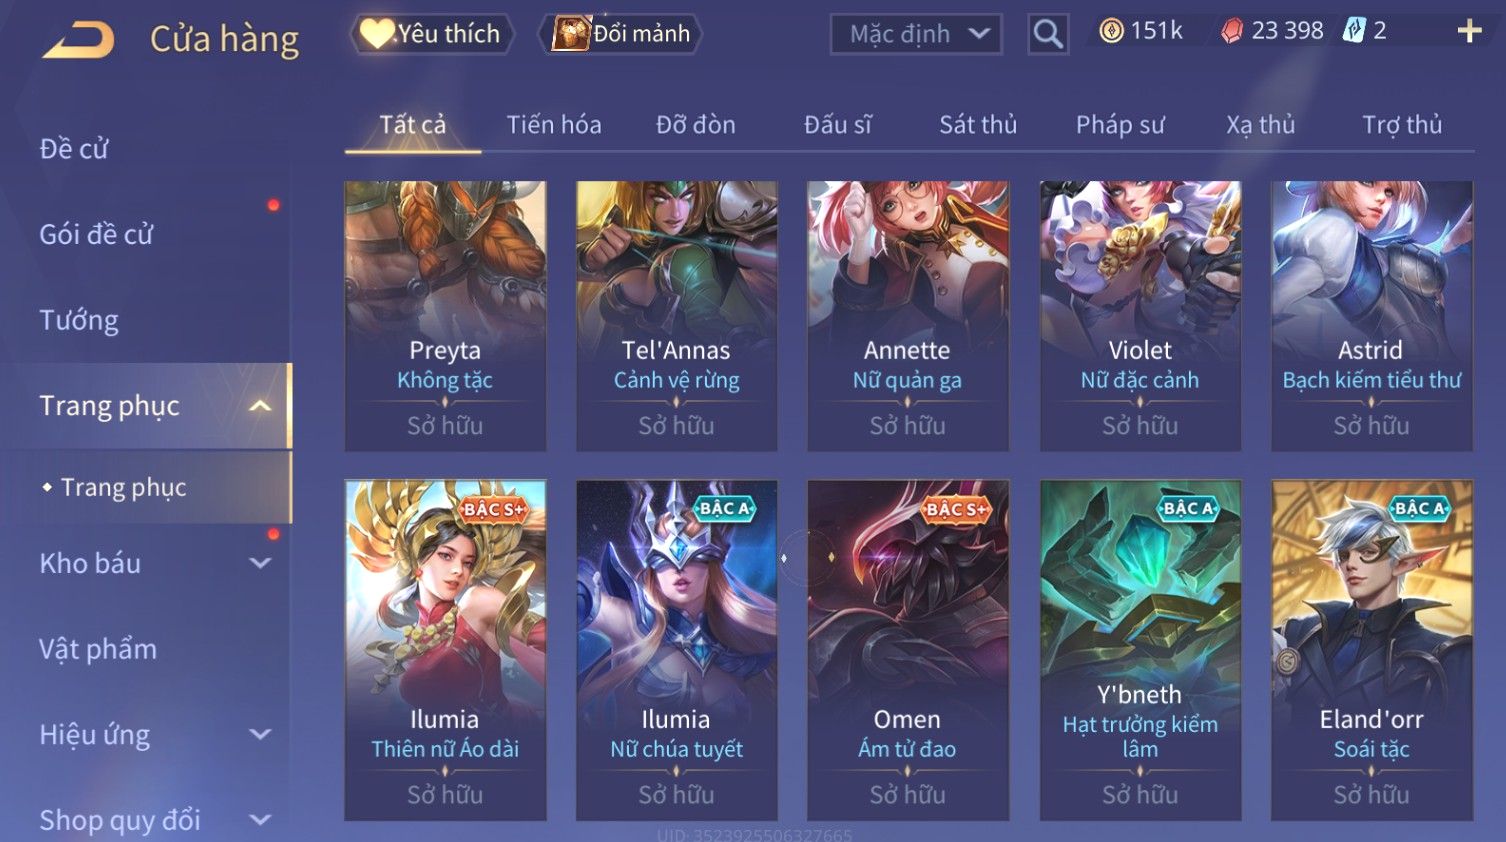Click the plus icon to add currency

pos(1469,32)
